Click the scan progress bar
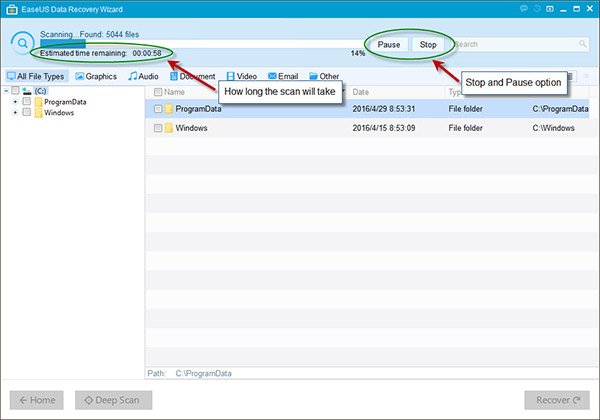Image resolution: width=600 pixels, height=420 pixels. point(200,44)
